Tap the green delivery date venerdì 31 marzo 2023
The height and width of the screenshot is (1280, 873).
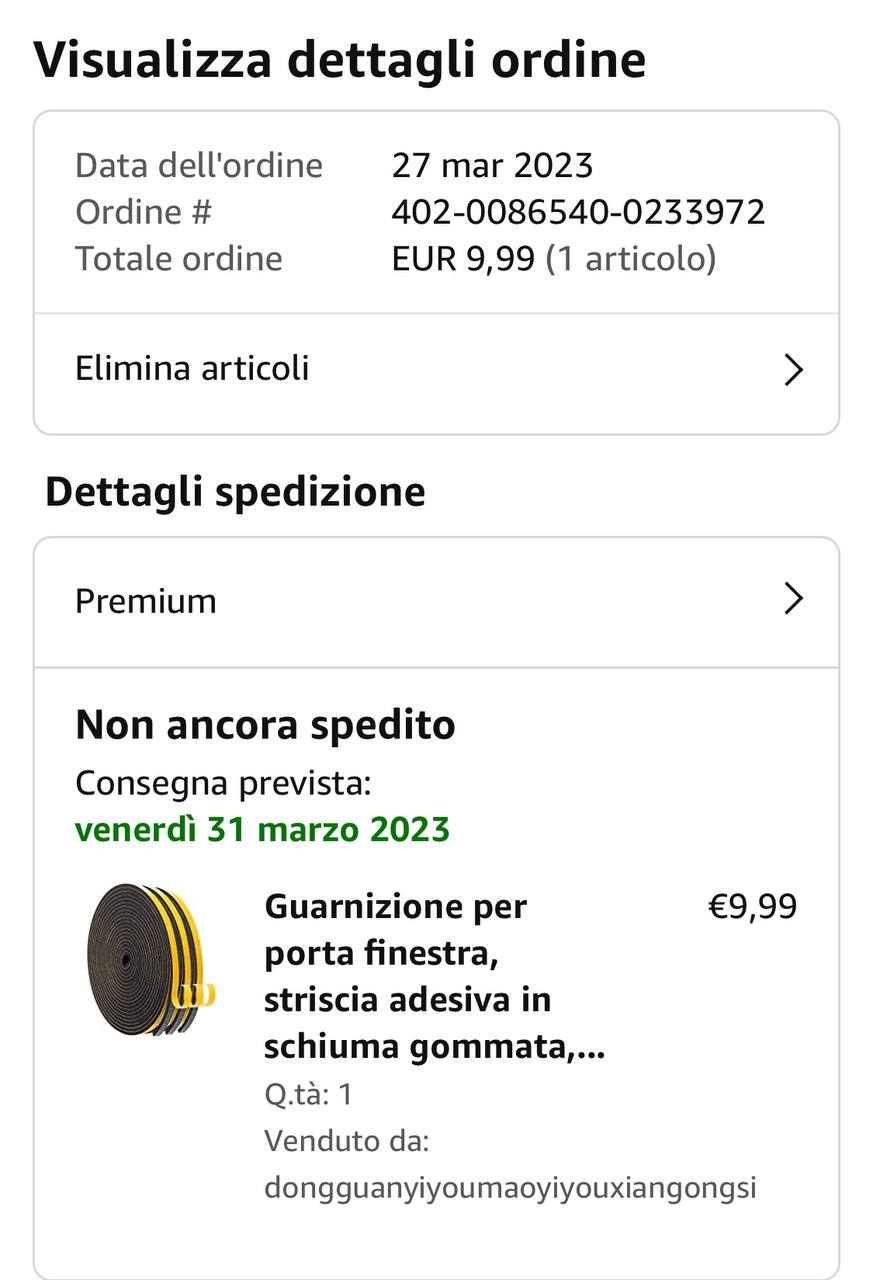pyautogui.click(x=262, y=829)
